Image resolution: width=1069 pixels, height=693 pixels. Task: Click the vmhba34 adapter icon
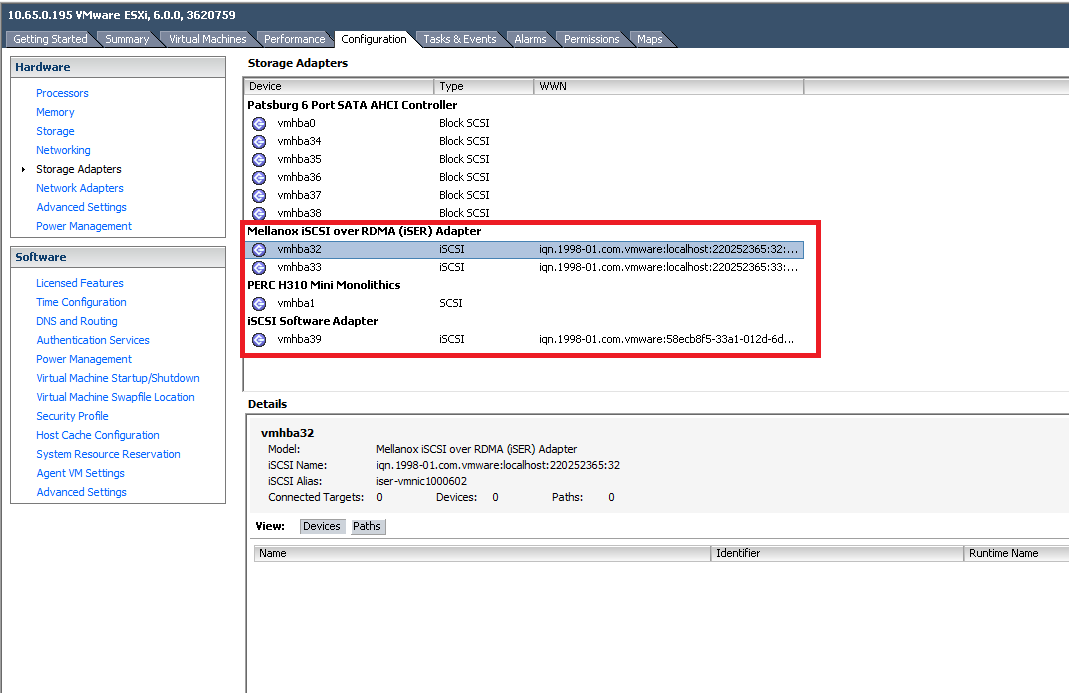[x=259, y=141]
